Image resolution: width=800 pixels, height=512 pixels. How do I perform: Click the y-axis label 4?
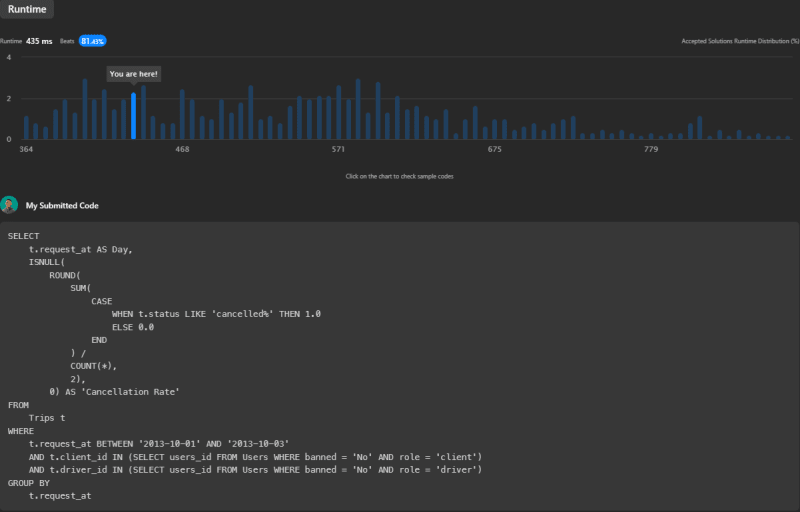pos(9,57)
